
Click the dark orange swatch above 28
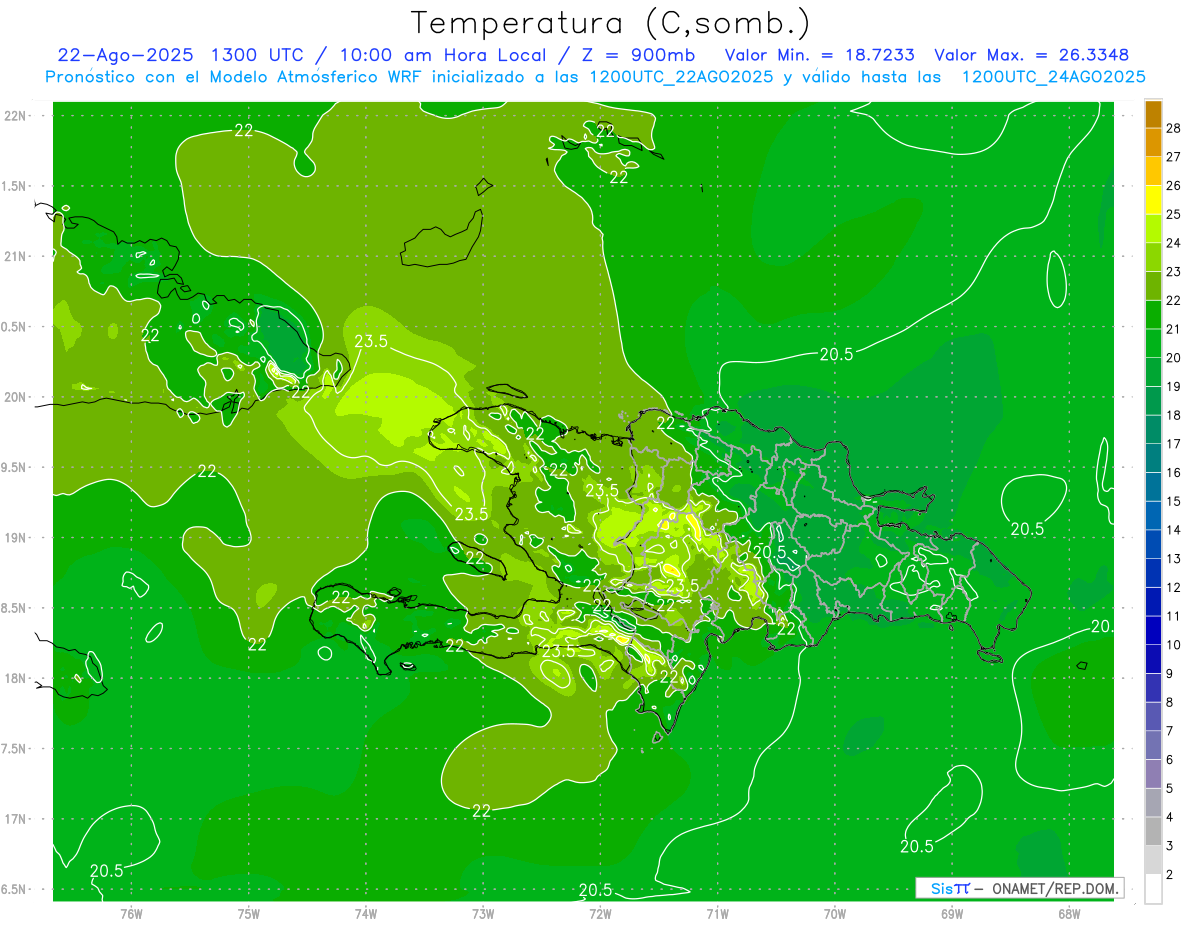tap(1153, 114)
